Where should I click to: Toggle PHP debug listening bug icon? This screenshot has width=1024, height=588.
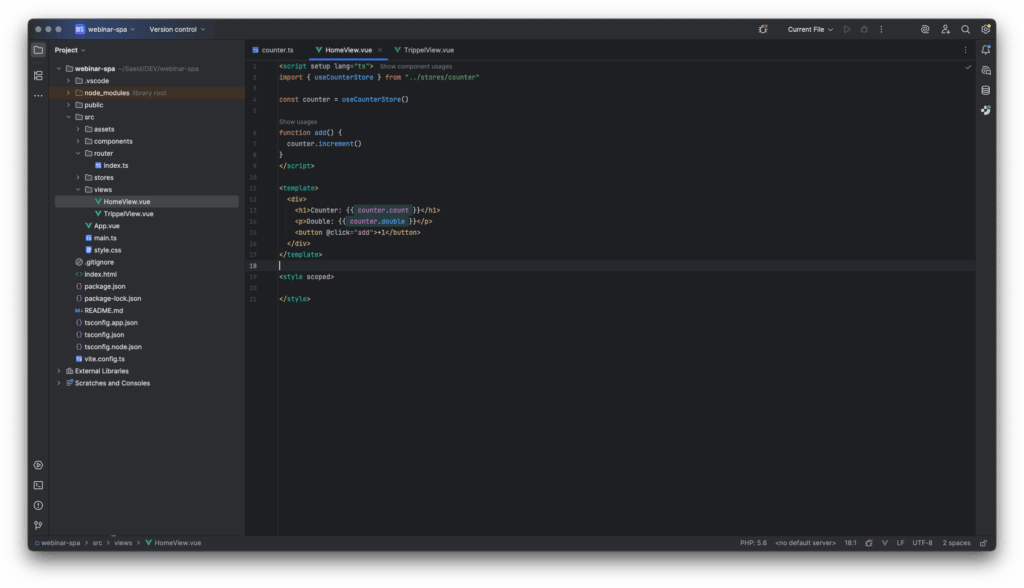pos(763,30)
